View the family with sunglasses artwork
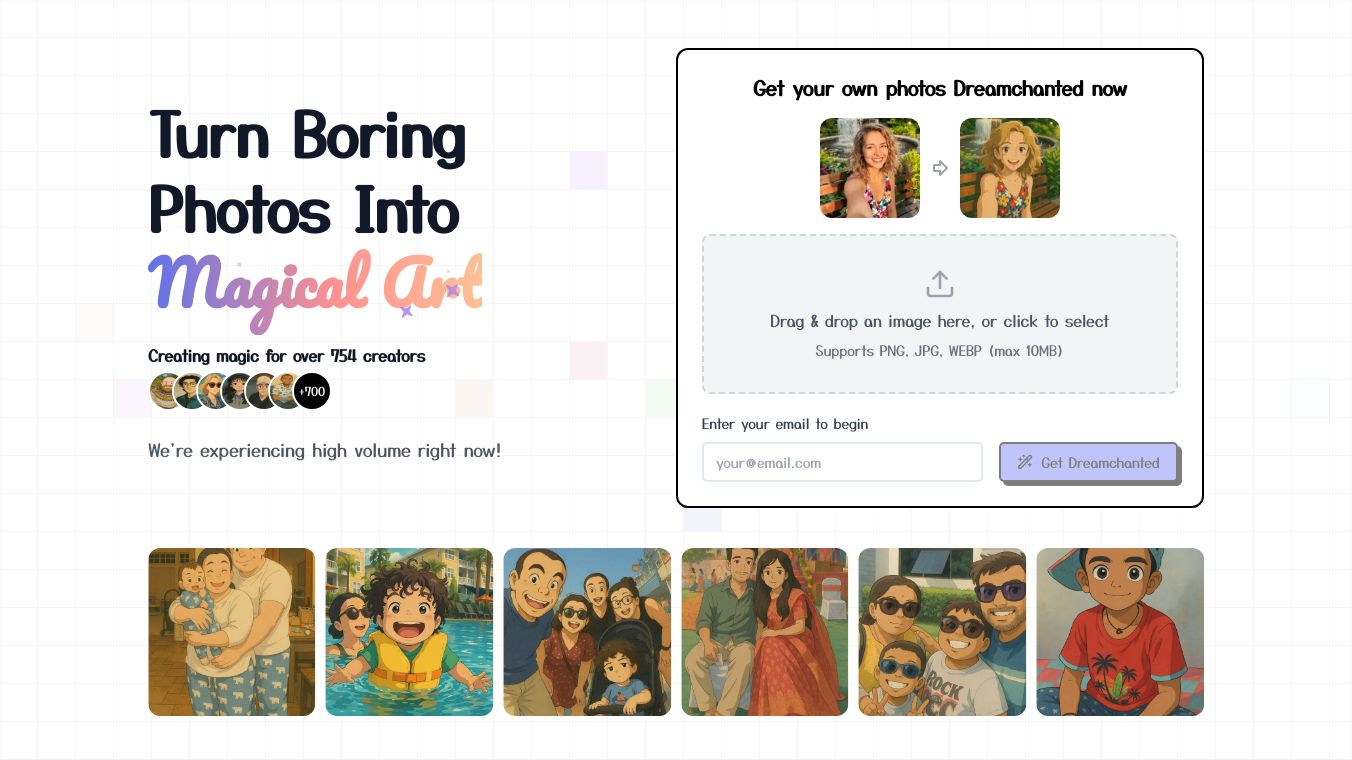The image size is (1352, 760). coord(942,632)
